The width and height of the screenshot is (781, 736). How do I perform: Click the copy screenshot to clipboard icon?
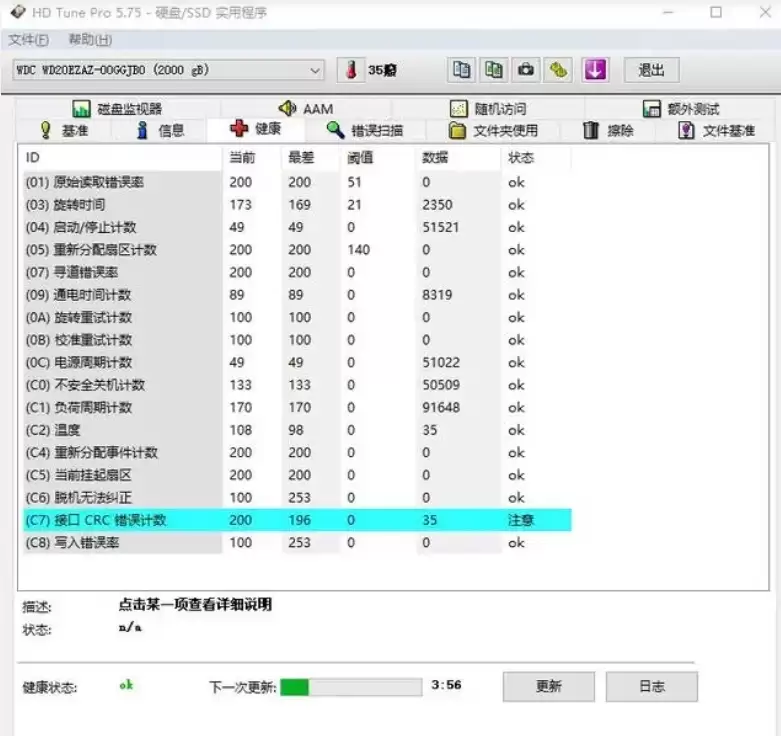[494, 70]
